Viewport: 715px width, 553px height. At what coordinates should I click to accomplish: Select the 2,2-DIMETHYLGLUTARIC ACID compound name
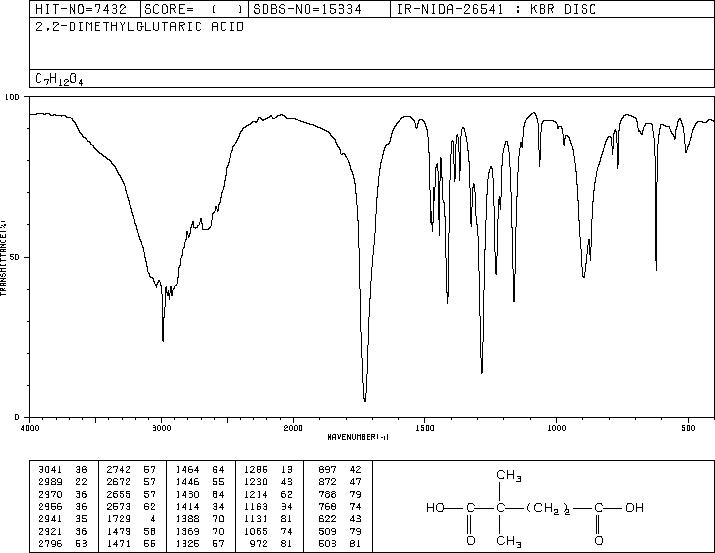(140, 27)
